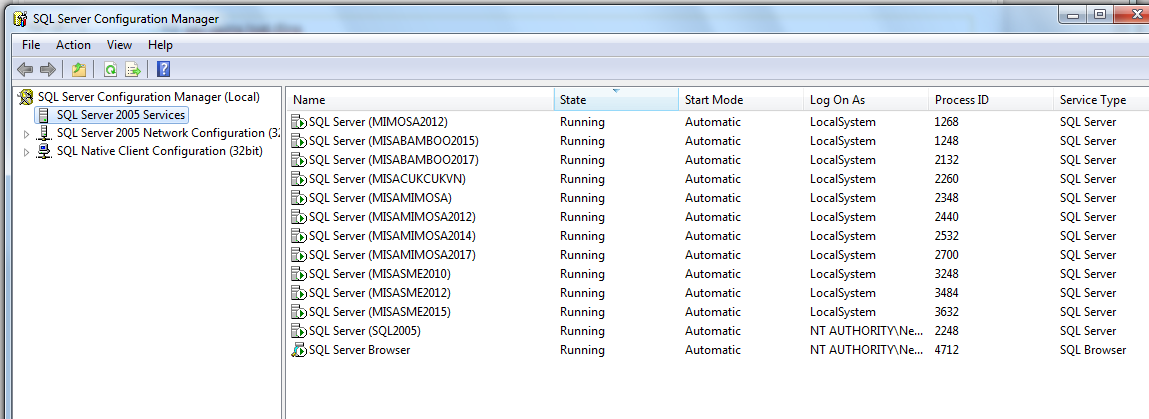The image size is (1149, 419).
Task: Click the service icon for MISAMIMOSA2012
Action: point(298,217)
